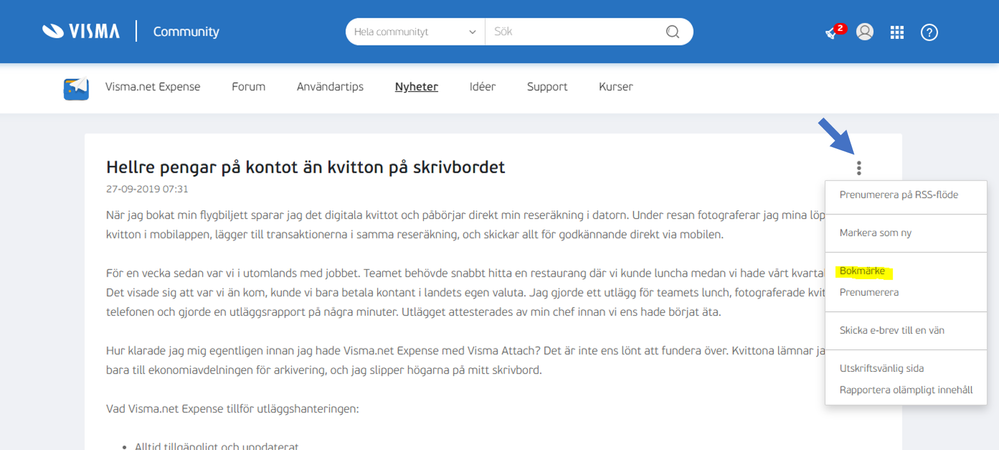Open the Forum tab
This screenshot has width=999, height=450.
[248, 87]
